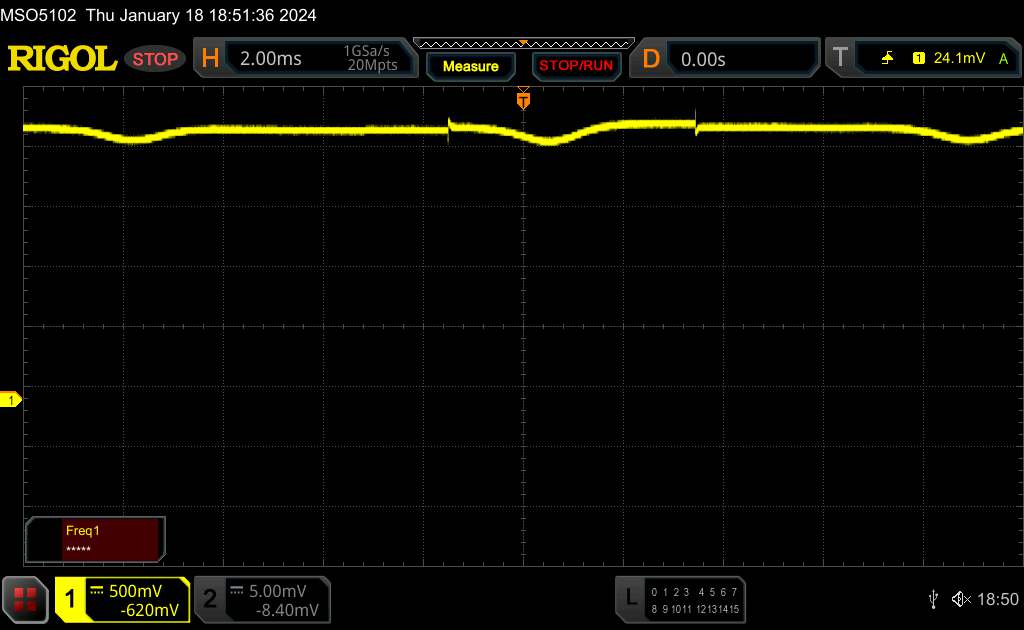
Task: Click the rising edge trigger type icon
Action: coord(887,59)
